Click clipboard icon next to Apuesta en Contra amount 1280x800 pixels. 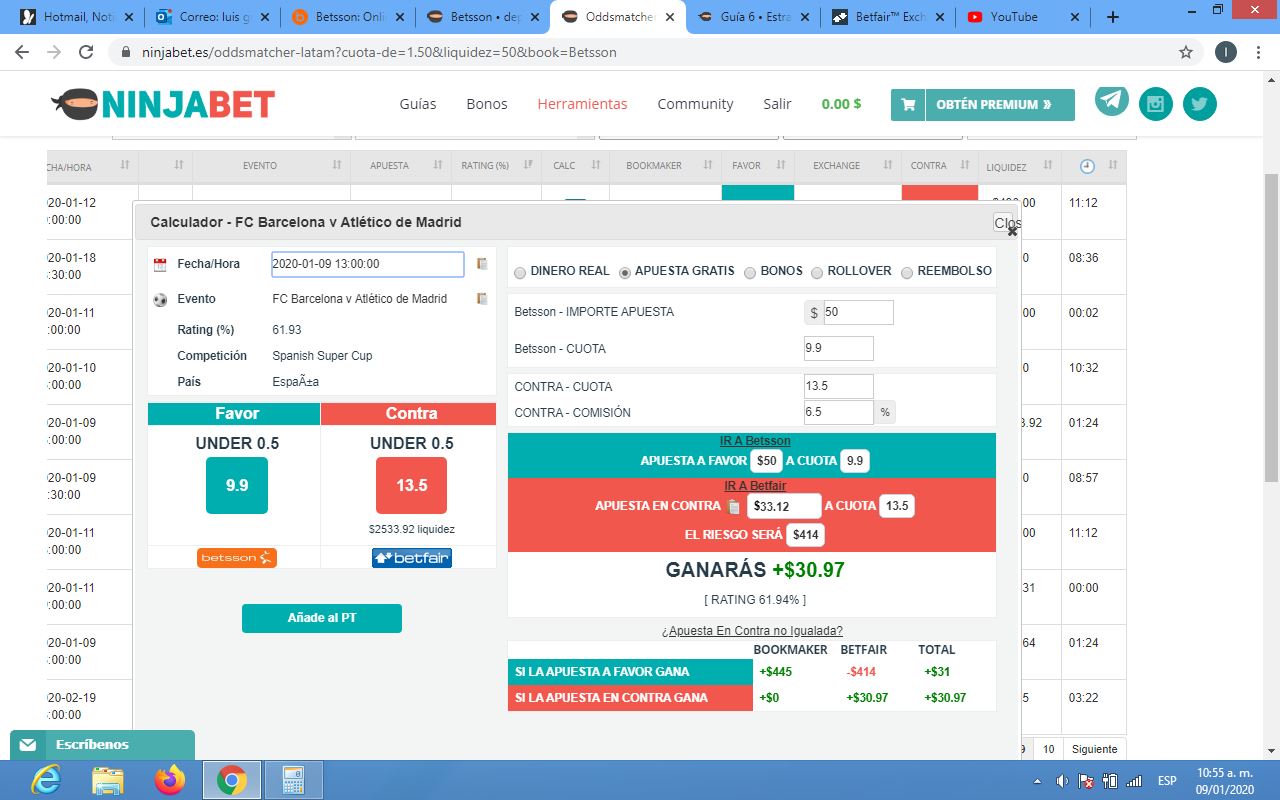click(x=733, y=506)
